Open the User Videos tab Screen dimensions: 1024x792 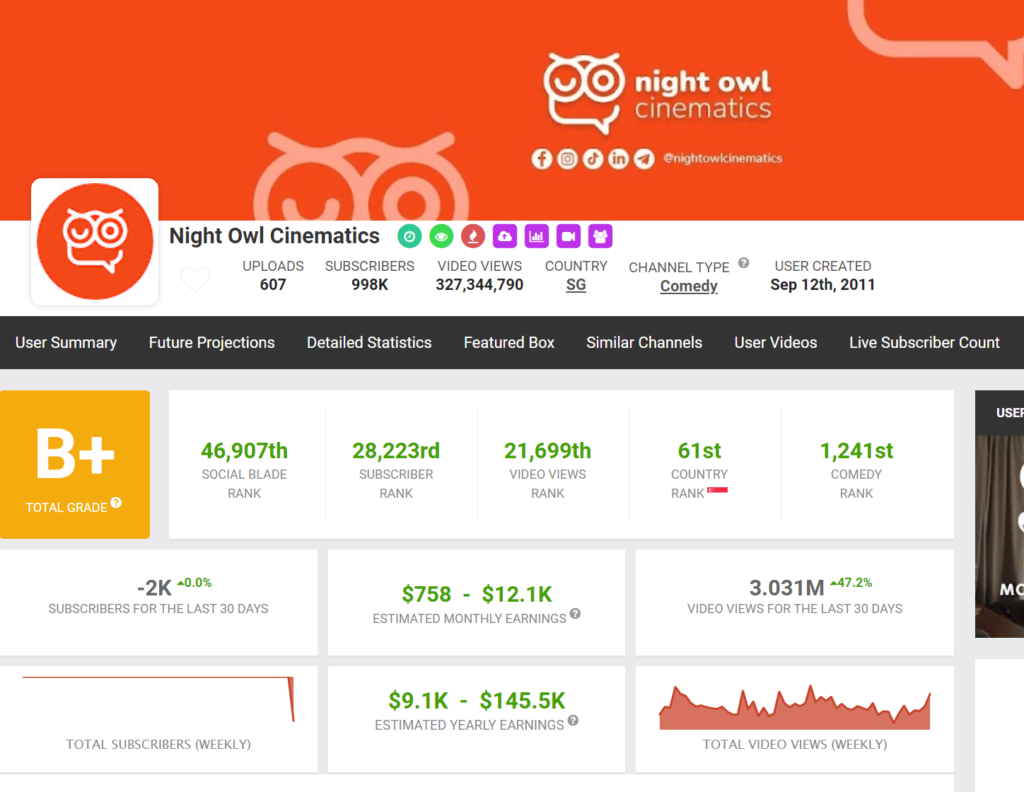coord(775,343)
